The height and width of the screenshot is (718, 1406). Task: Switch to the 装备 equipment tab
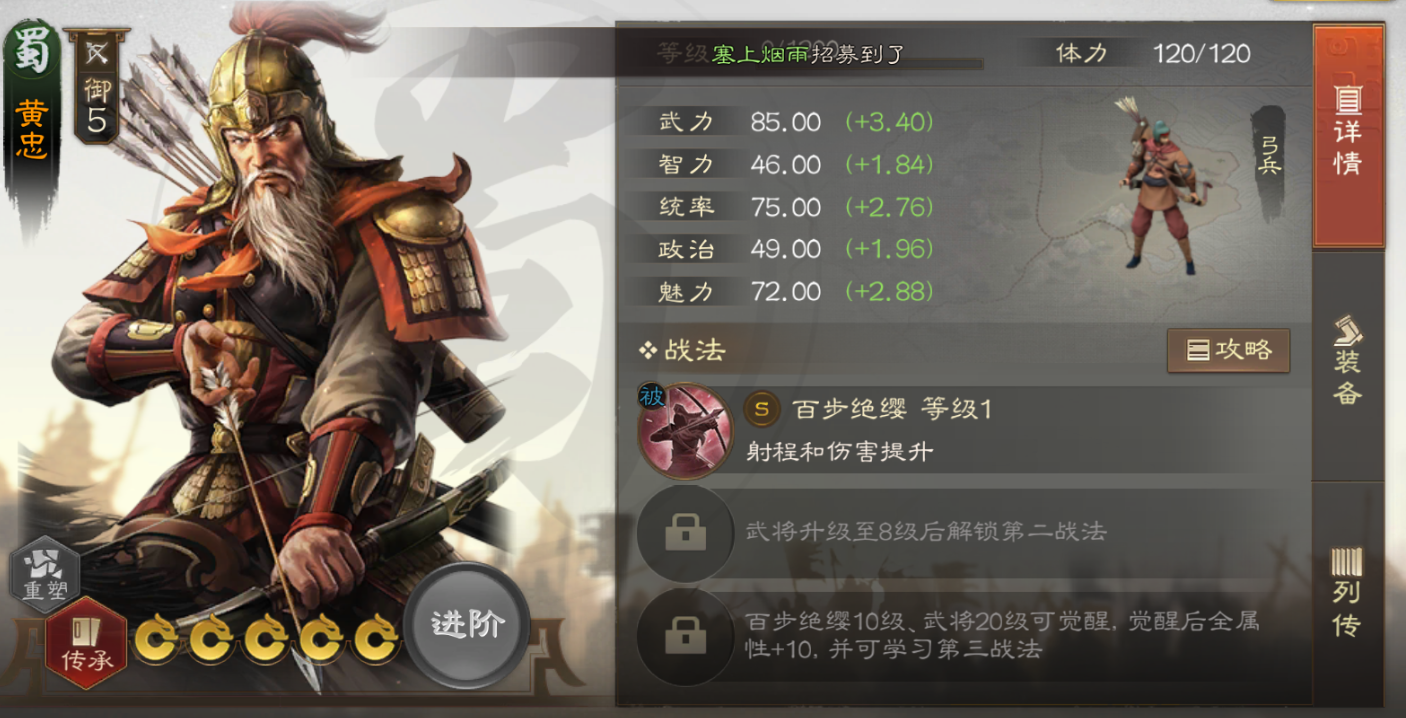pos(1348,362)
